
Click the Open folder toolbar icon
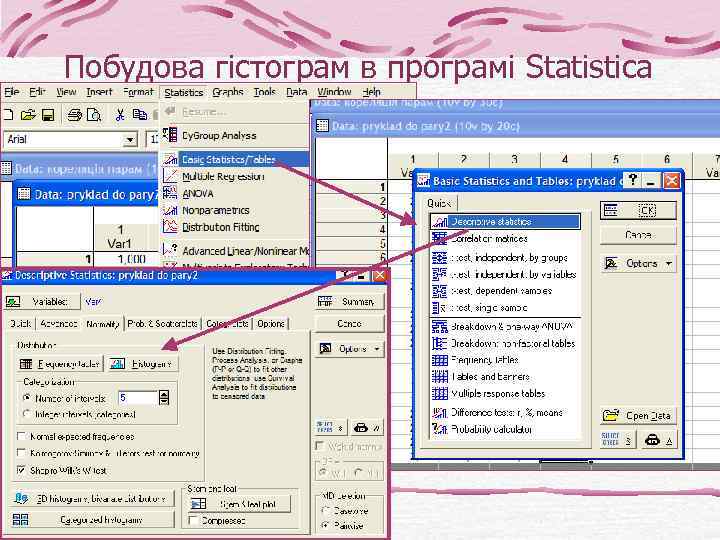click(x=28, y=114)
